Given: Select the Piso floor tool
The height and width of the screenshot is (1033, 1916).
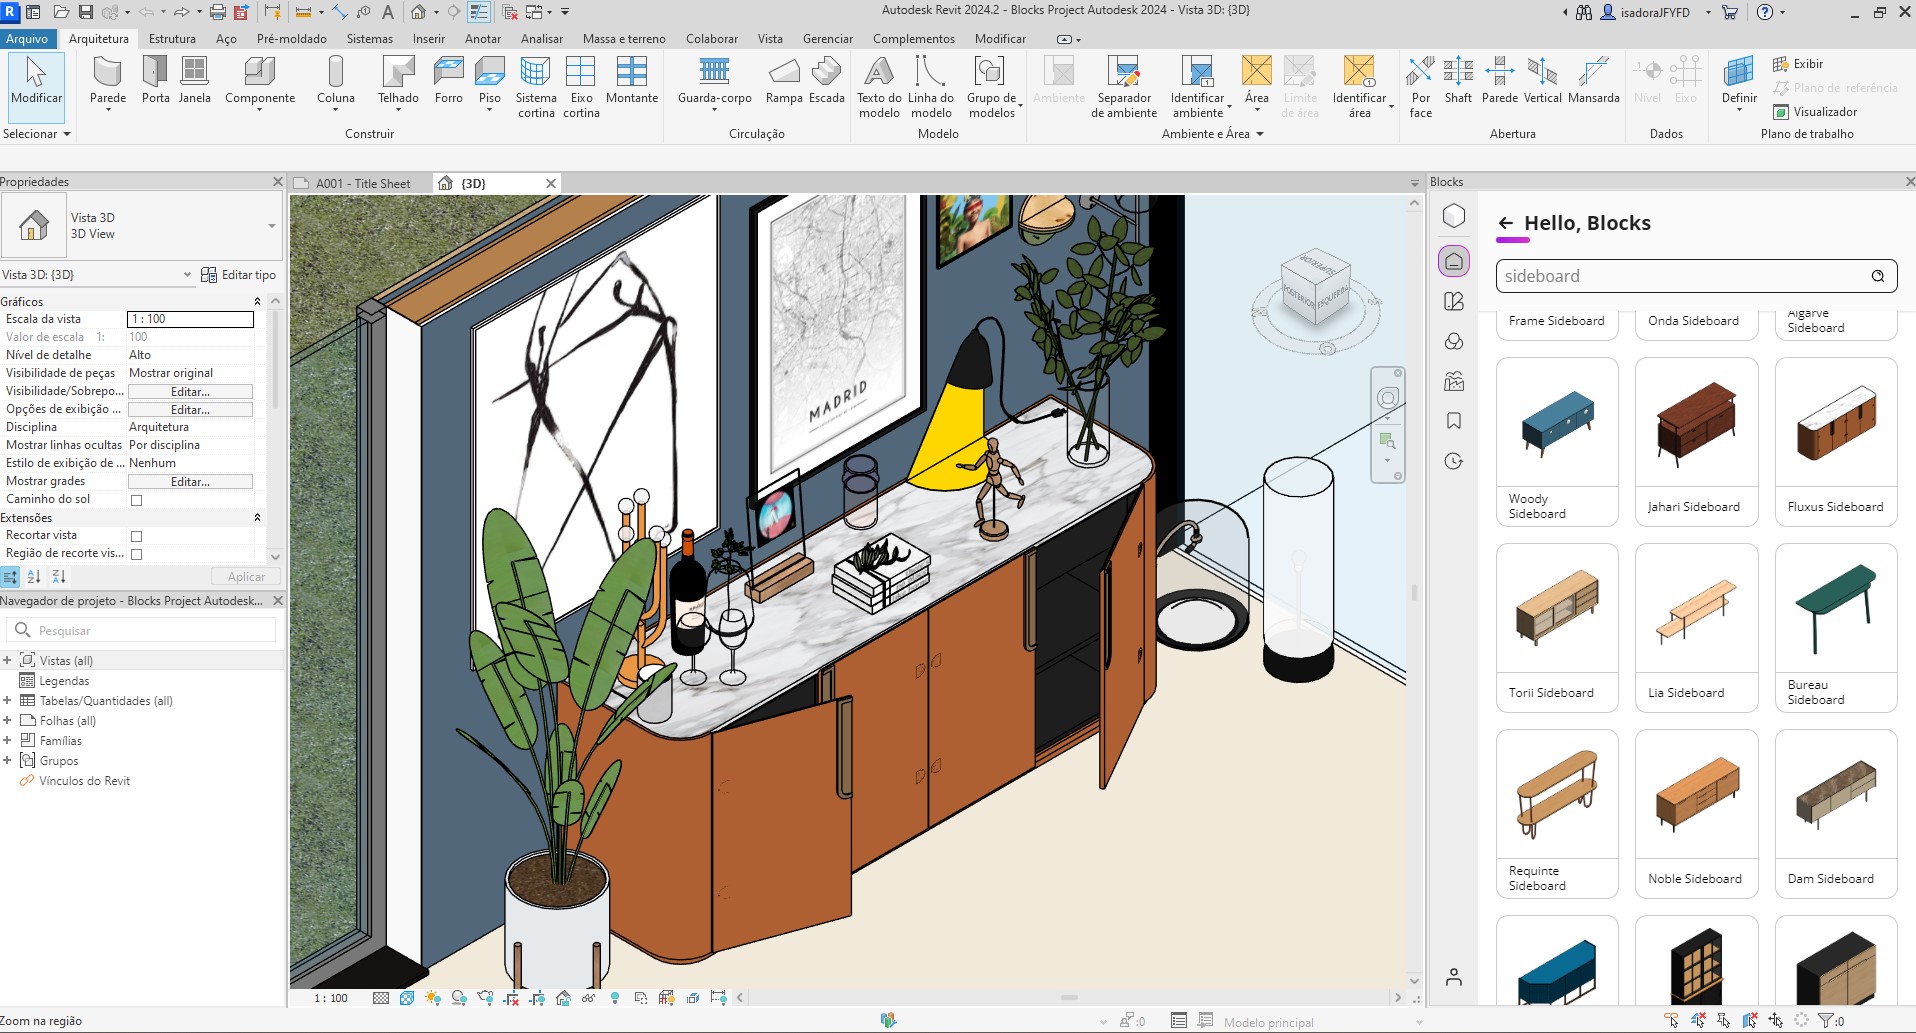Looking at the screenshot, I should point(490,80).
